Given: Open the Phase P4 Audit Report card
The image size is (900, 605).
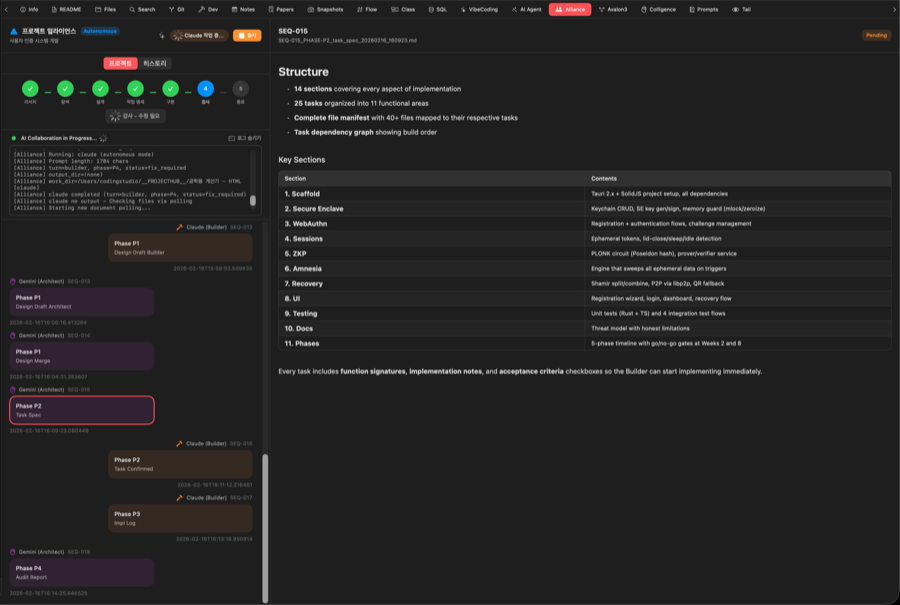Looking at the screenshot, I should (x=81, y=572).
